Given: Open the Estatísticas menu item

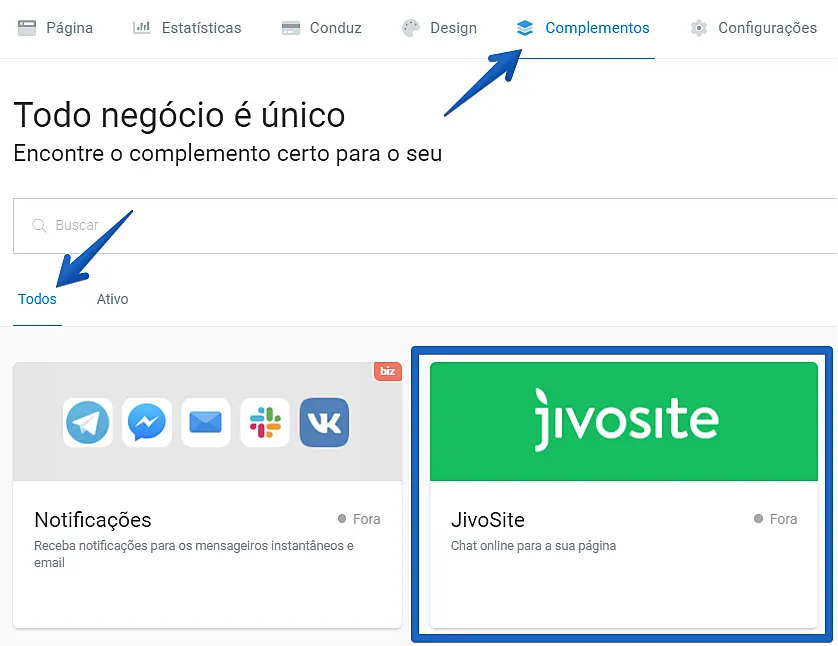Looking at the screenshot, I should (187, 28).
